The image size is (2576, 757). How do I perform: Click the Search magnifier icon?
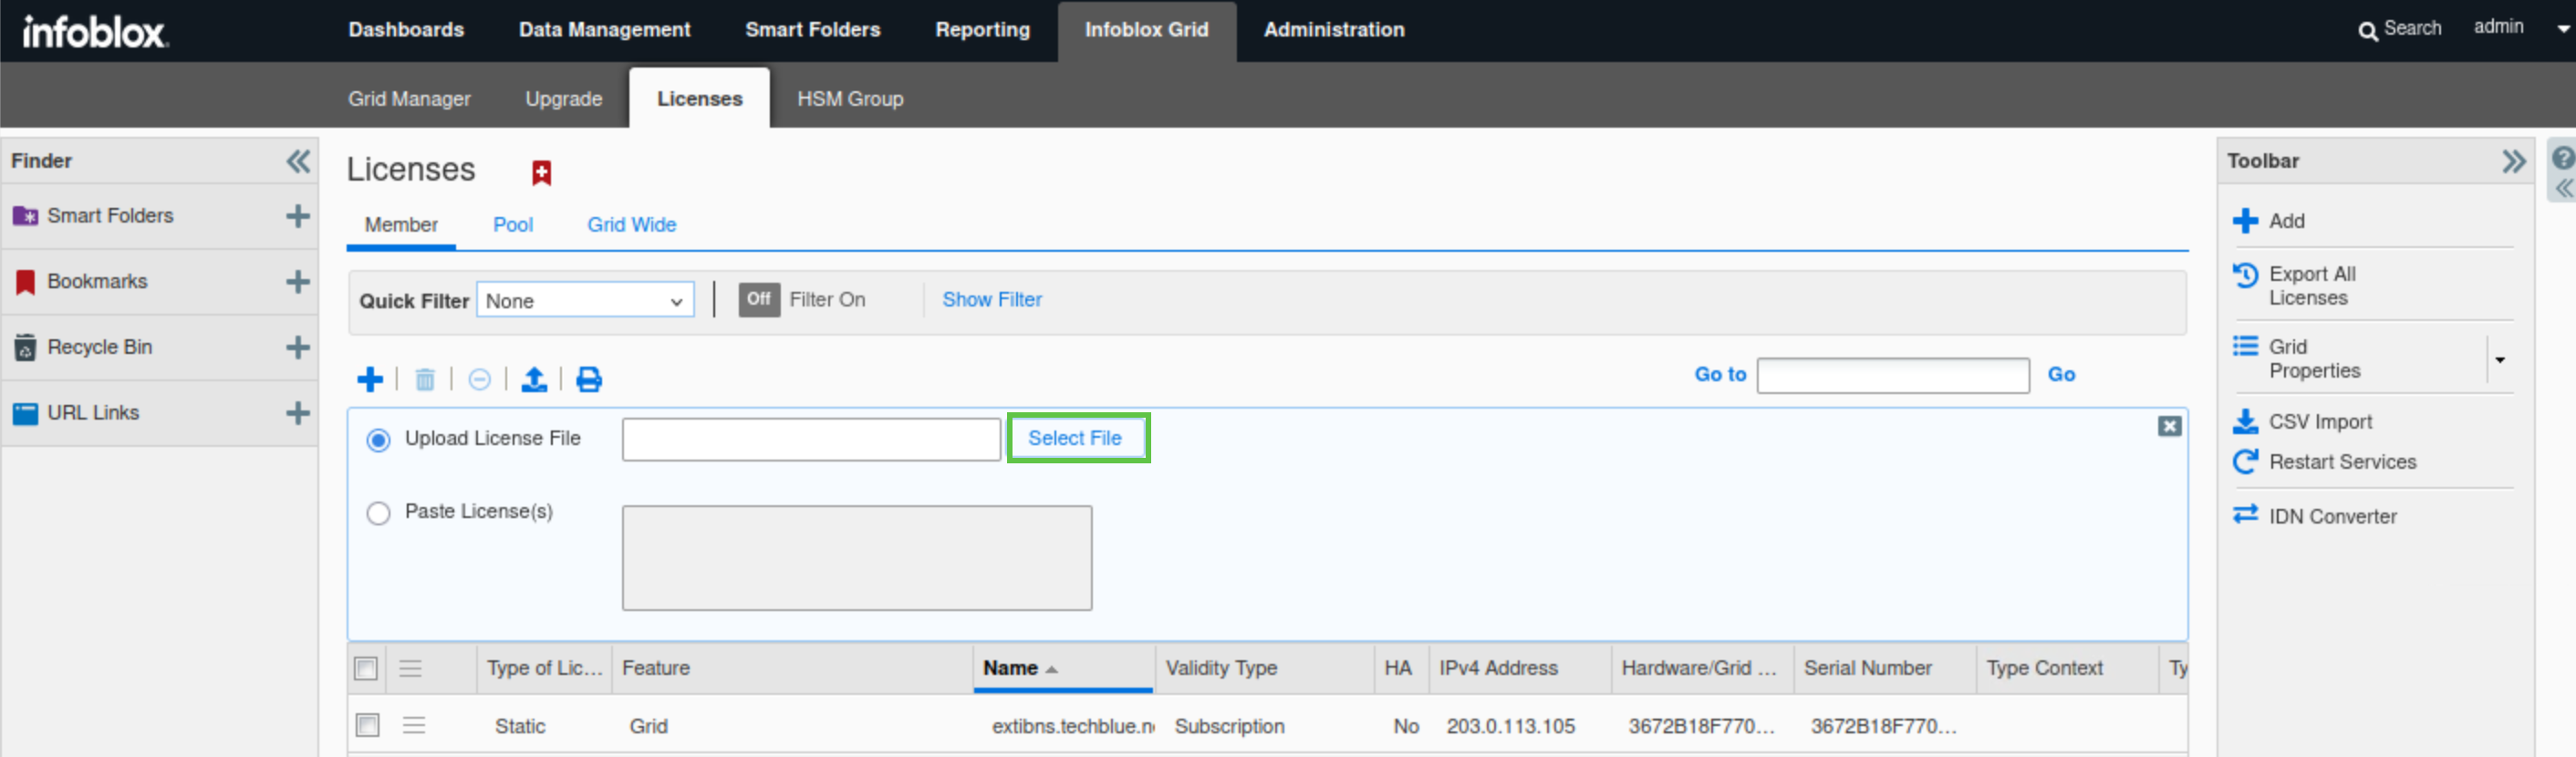2367,31
